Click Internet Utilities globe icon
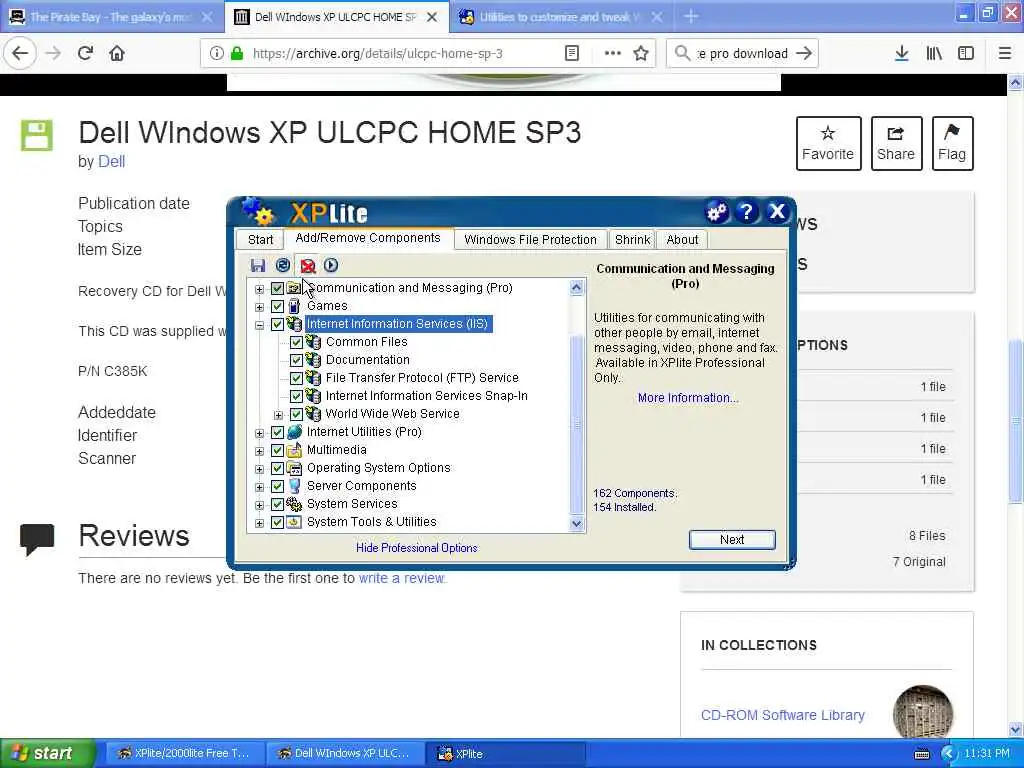 (x=295, y=432)
